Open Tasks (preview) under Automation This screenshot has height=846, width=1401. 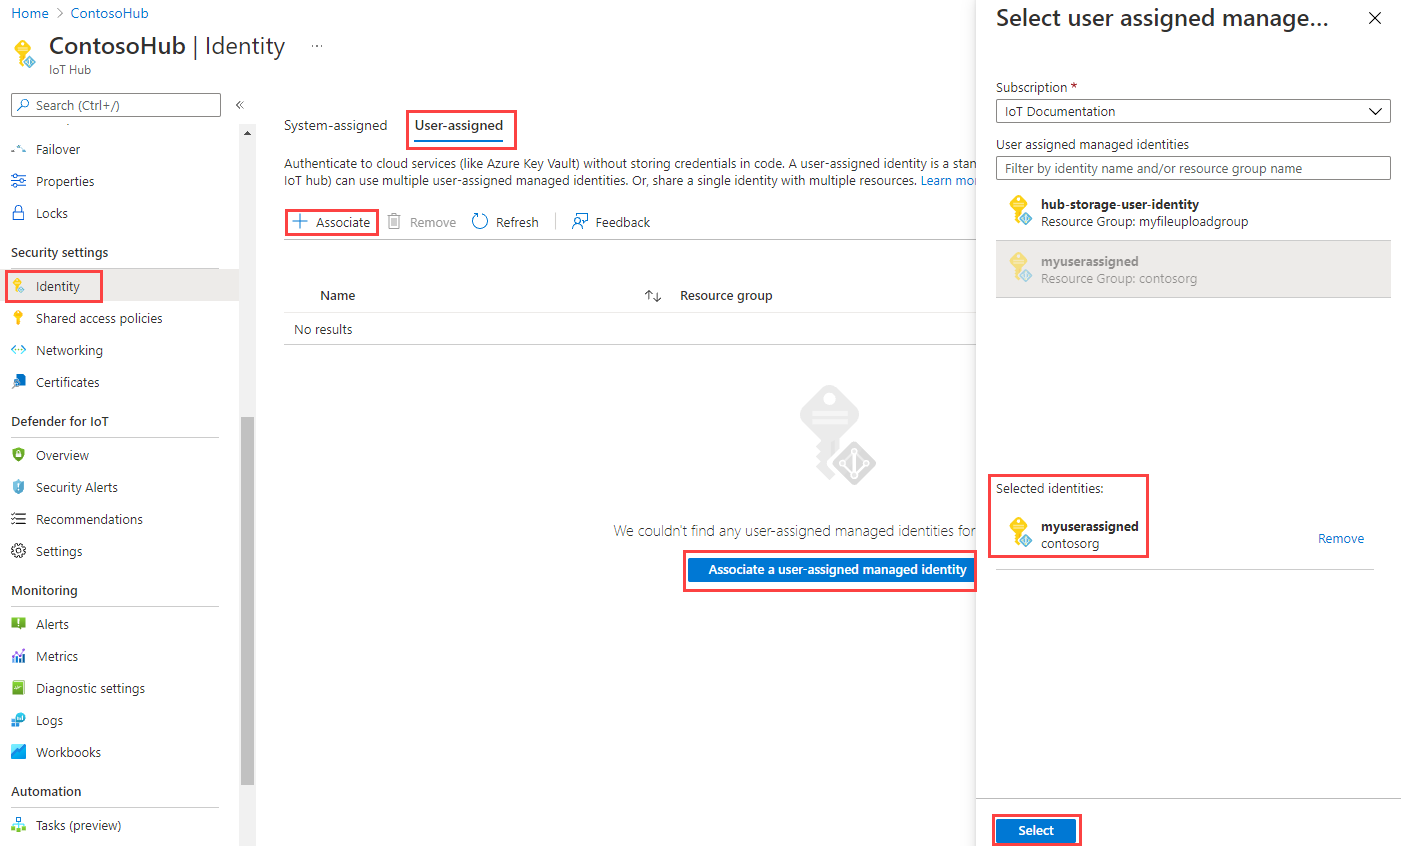click(x=78, y=825)
